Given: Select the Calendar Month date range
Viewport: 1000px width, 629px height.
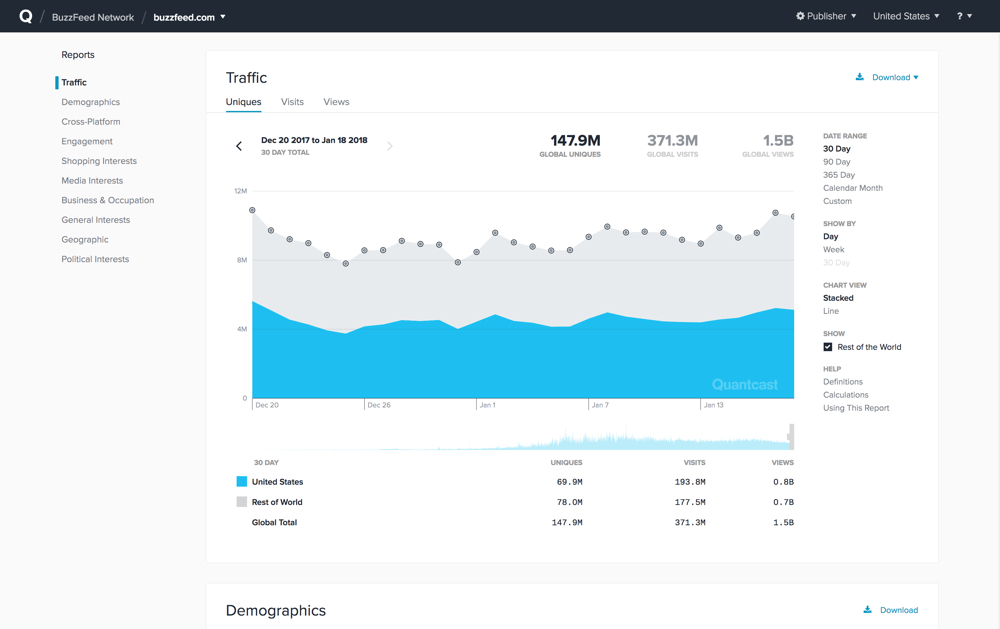Looking at the screenshot, I should tap(853, 188).
